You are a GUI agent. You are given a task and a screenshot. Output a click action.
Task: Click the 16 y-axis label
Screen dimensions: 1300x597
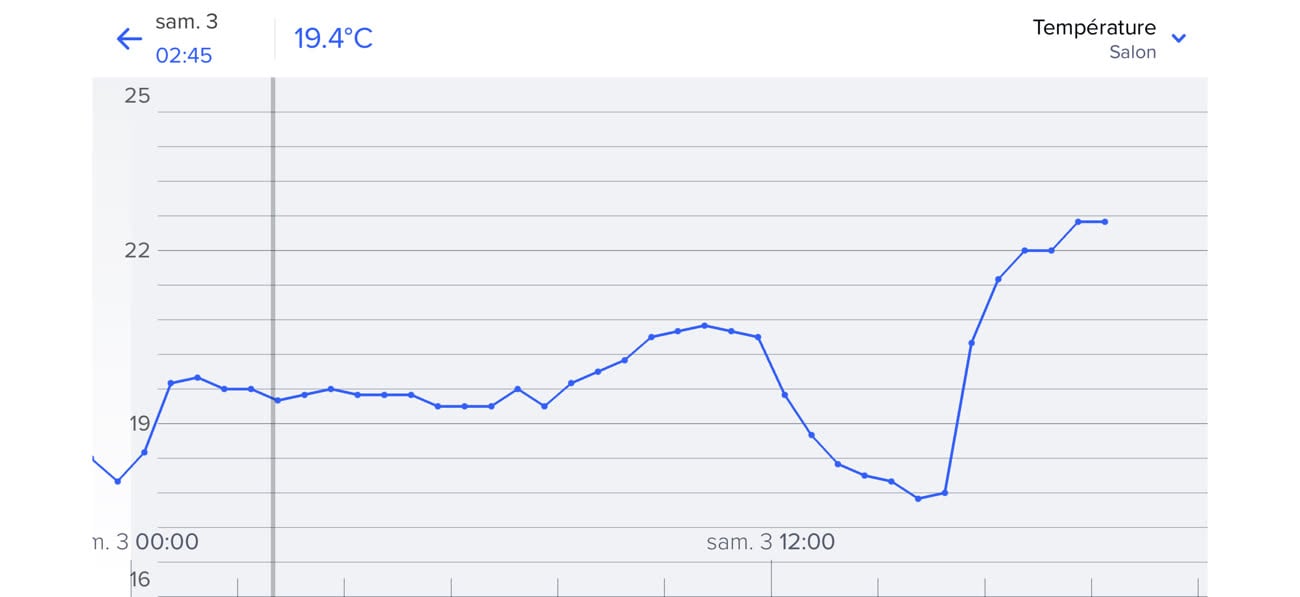pos(140,579)
